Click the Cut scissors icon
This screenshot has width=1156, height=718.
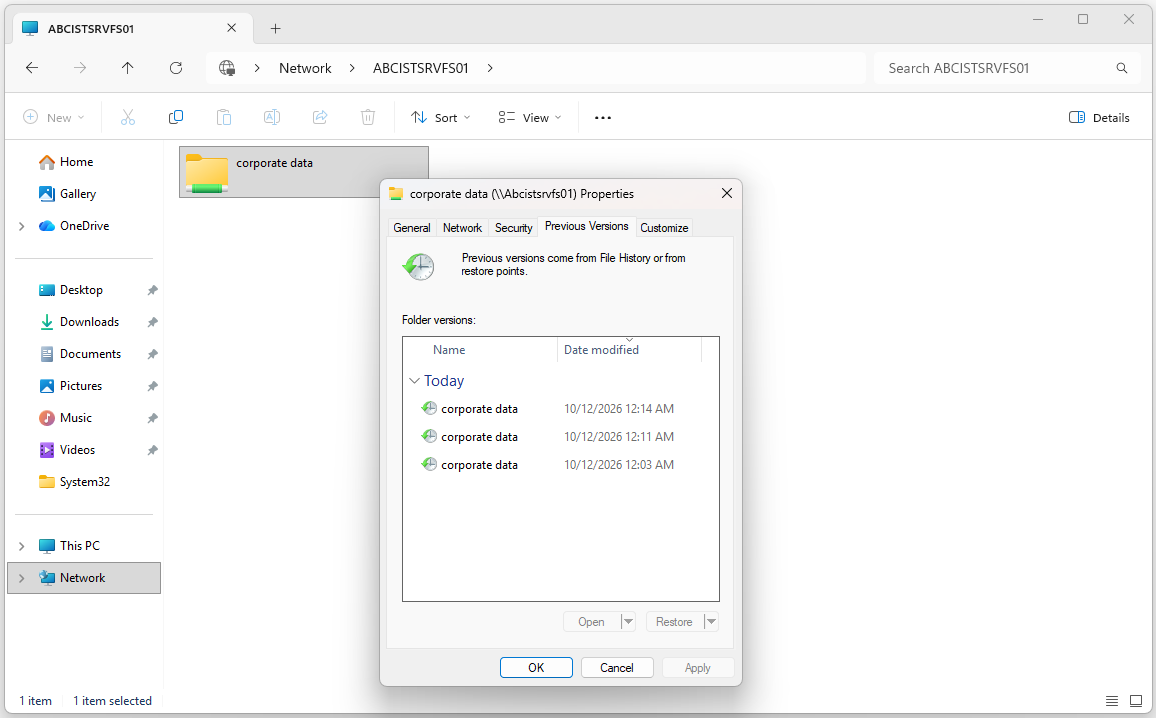(128, 117)
